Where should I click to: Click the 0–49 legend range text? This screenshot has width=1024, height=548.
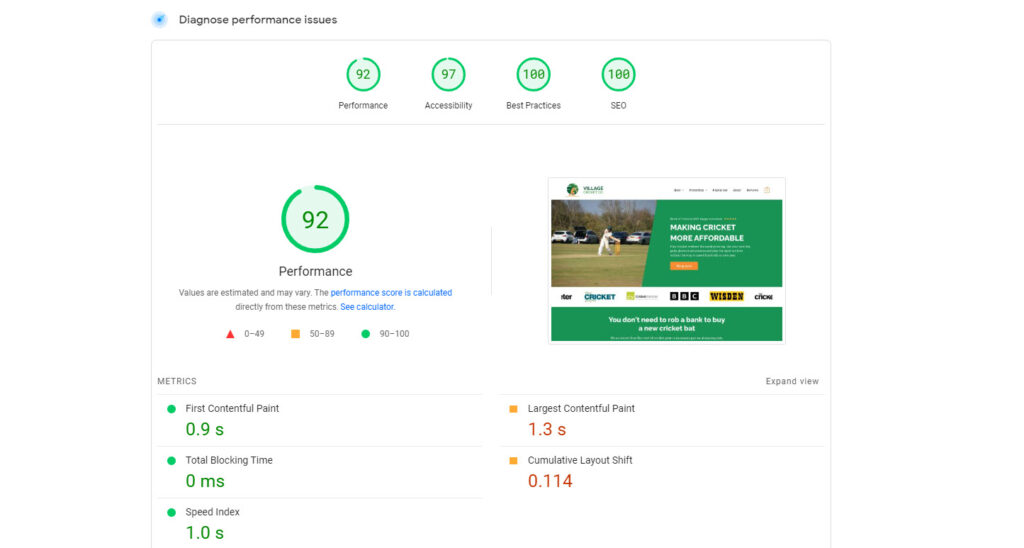pyautogui.click(x=254, y=334)
